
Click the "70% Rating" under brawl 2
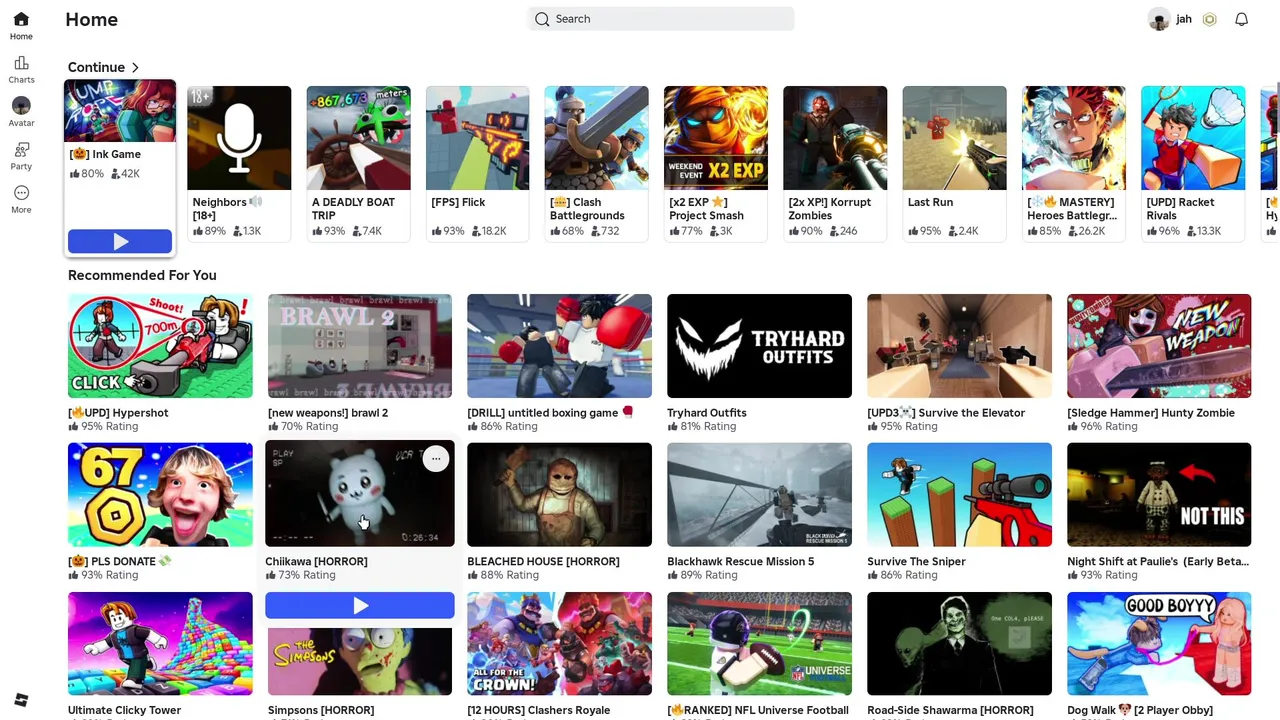point(309,427)
